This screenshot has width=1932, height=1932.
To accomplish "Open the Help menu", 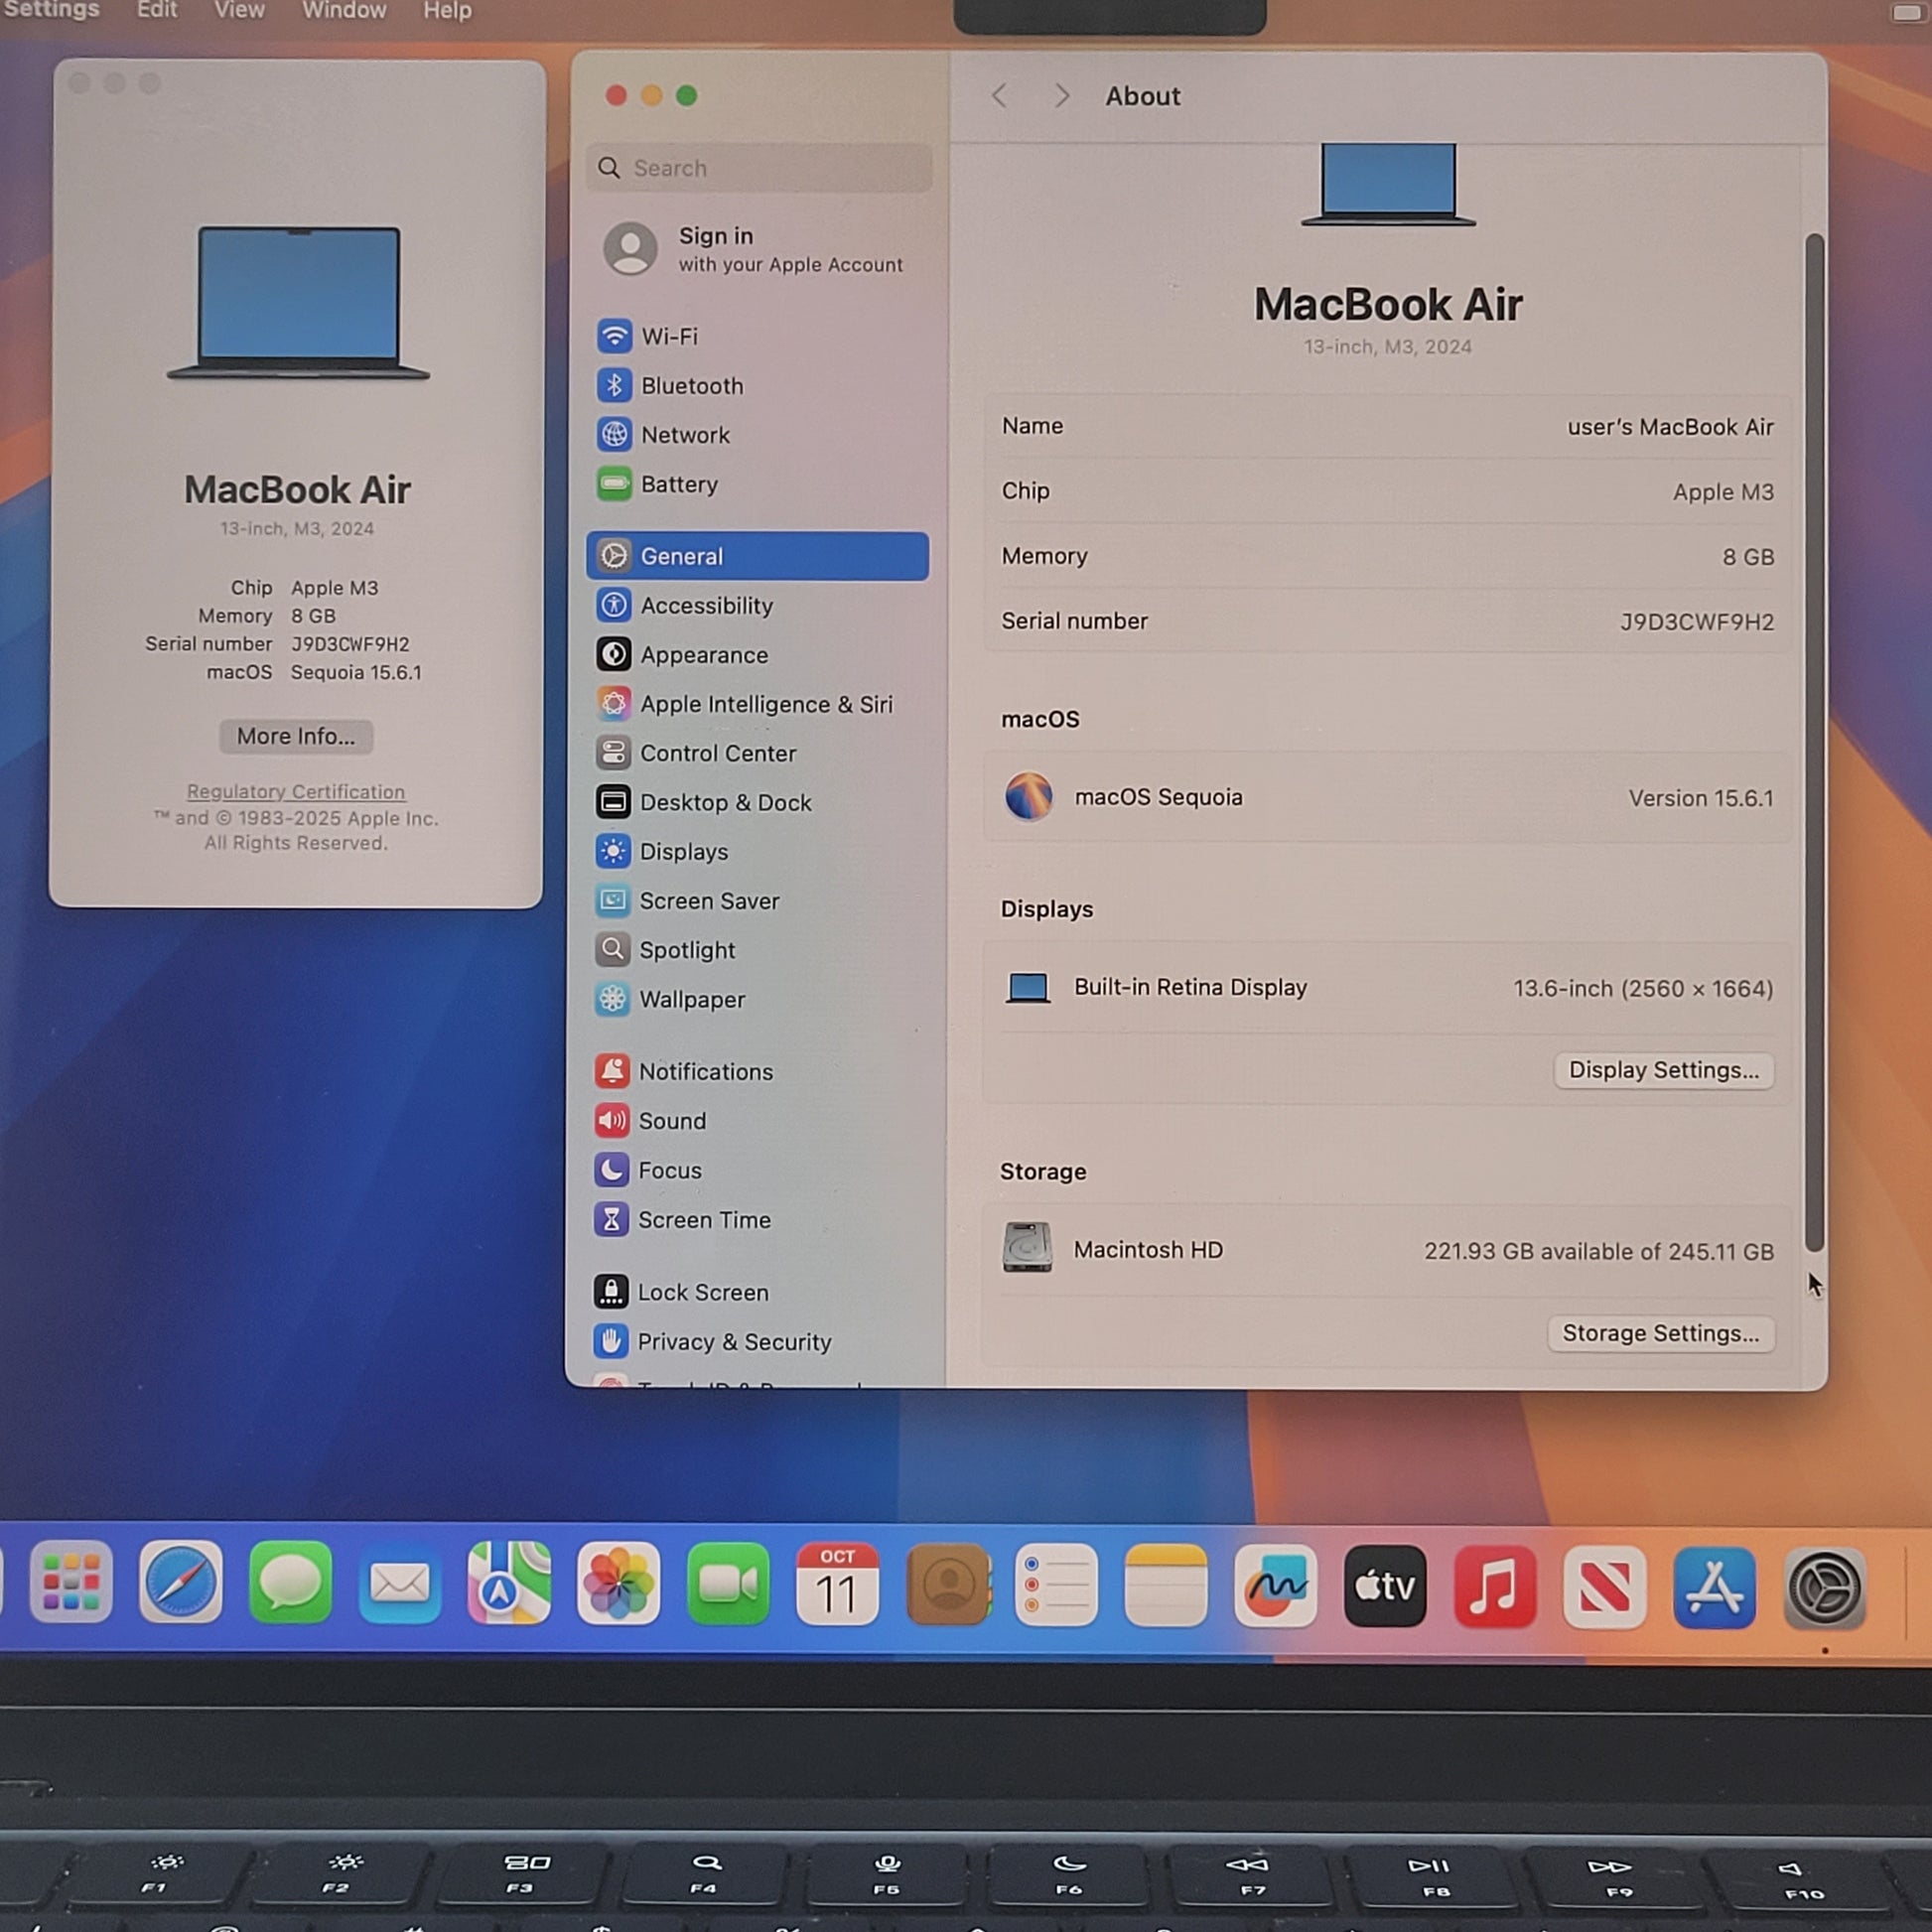I will [447, 11].
